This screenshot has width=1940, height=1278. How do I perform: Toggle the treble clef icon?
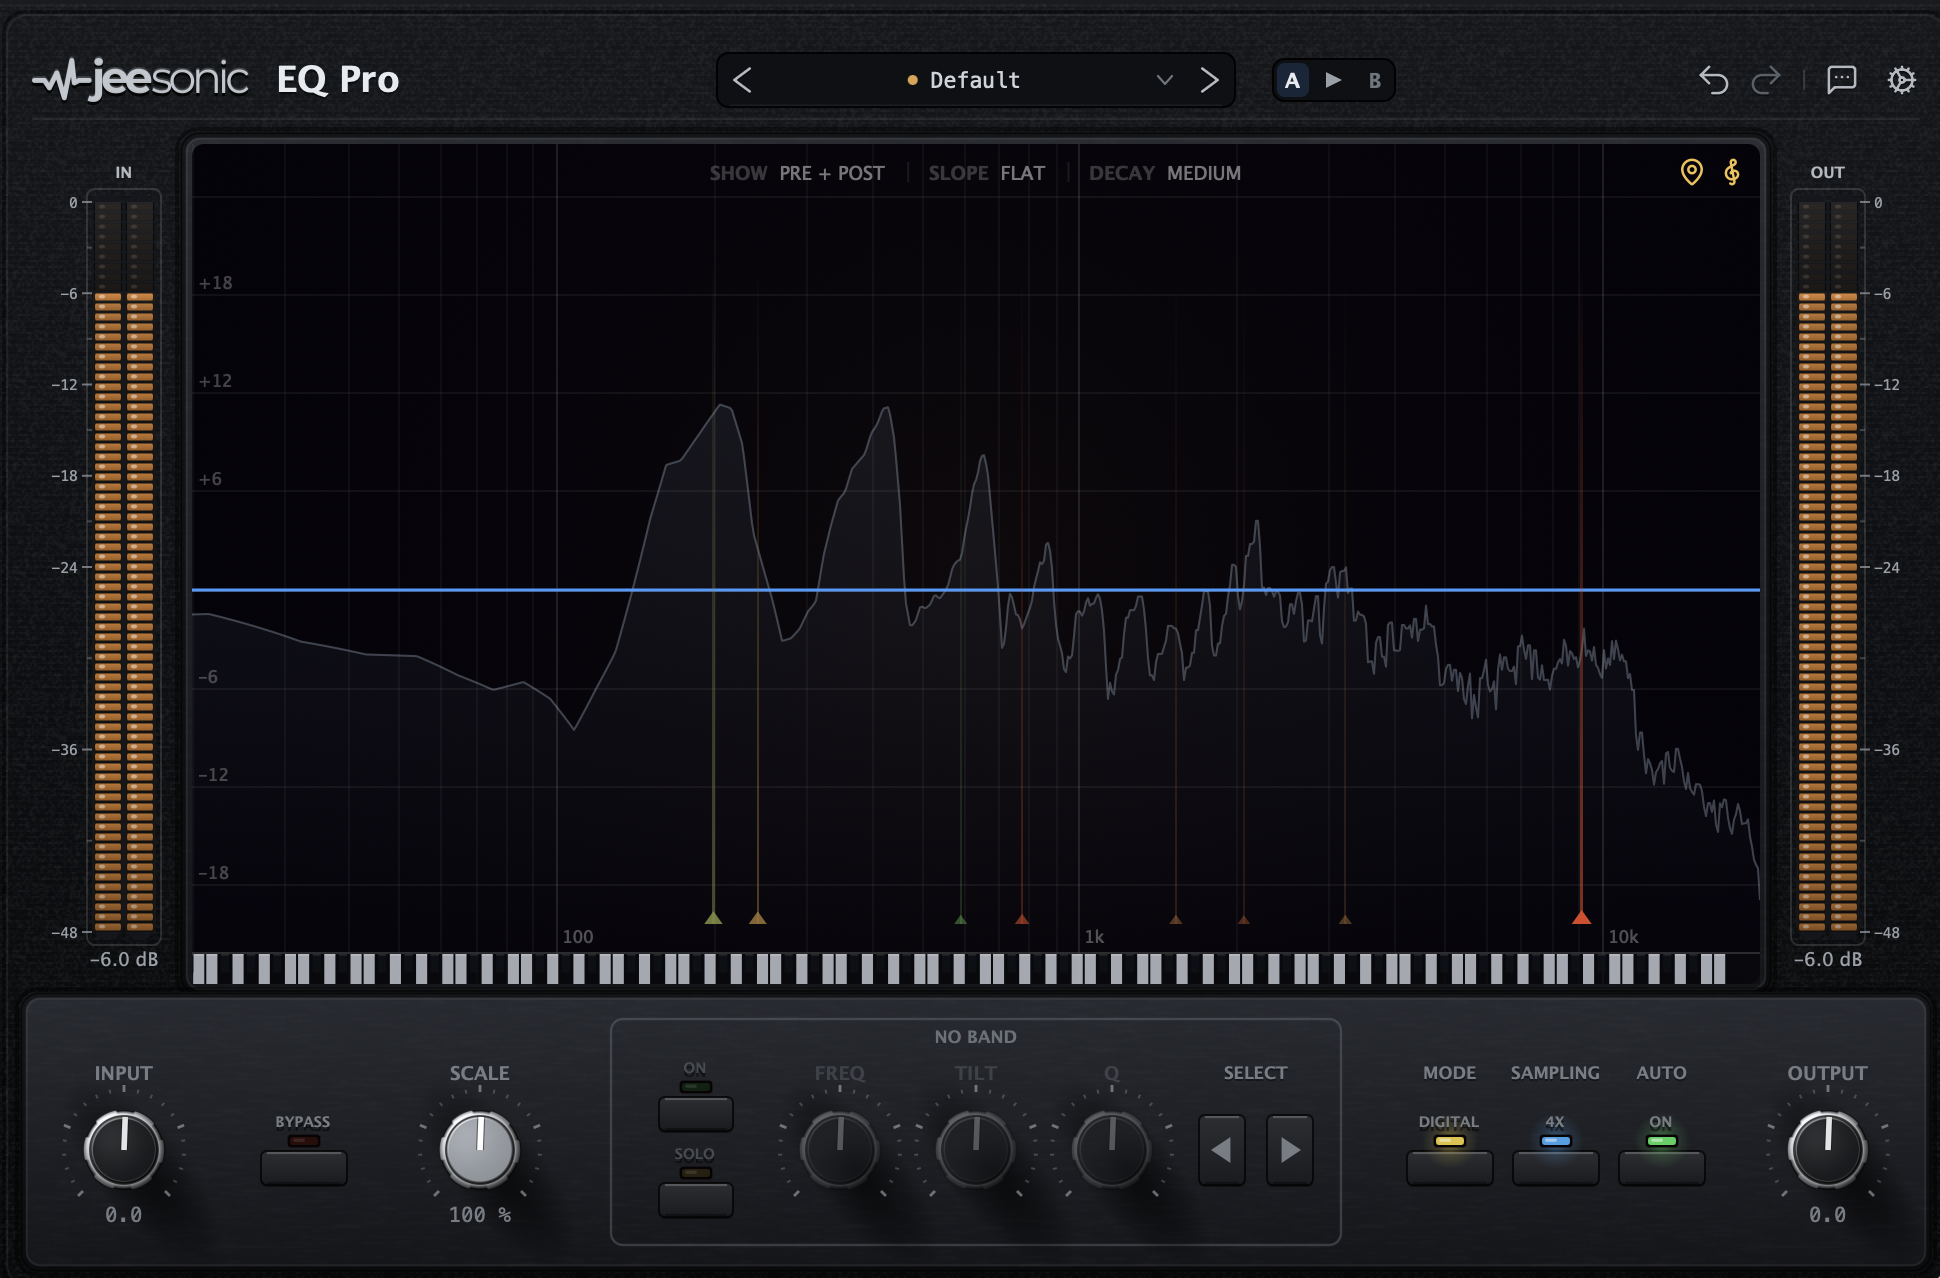pos(1732,172)
